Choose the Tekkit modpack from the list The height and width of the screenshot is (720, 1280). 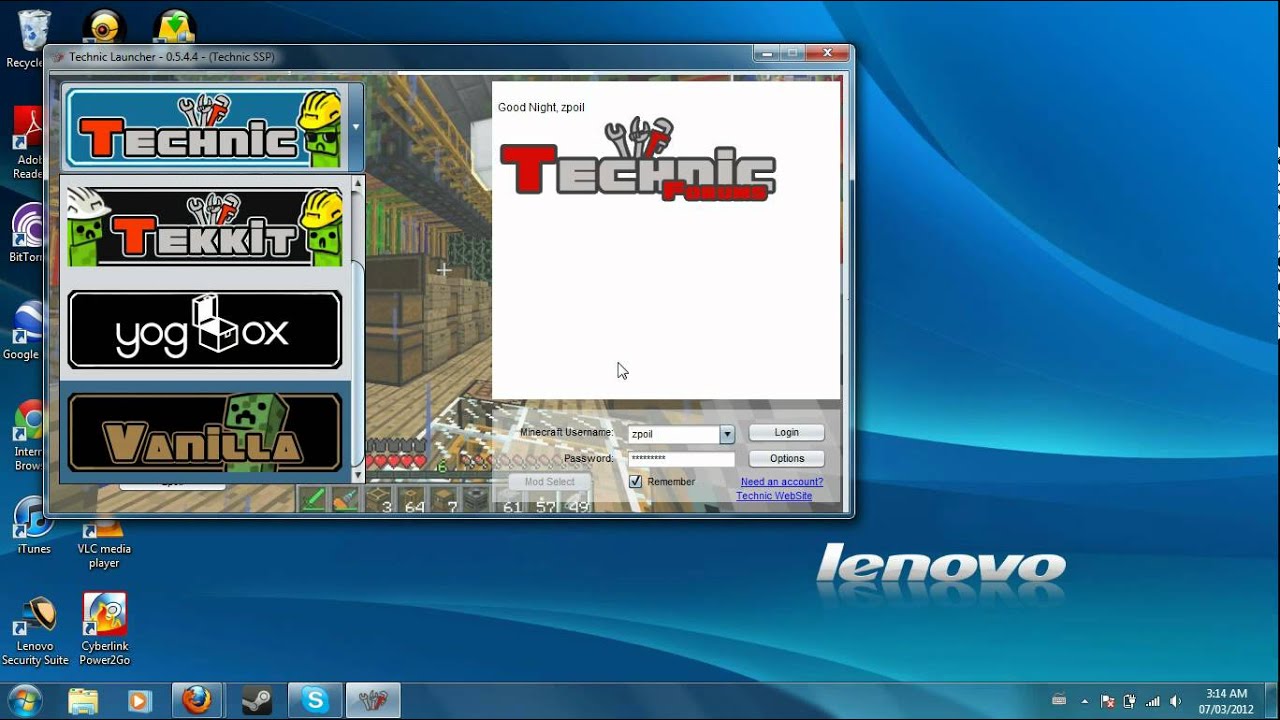point(205,227)
